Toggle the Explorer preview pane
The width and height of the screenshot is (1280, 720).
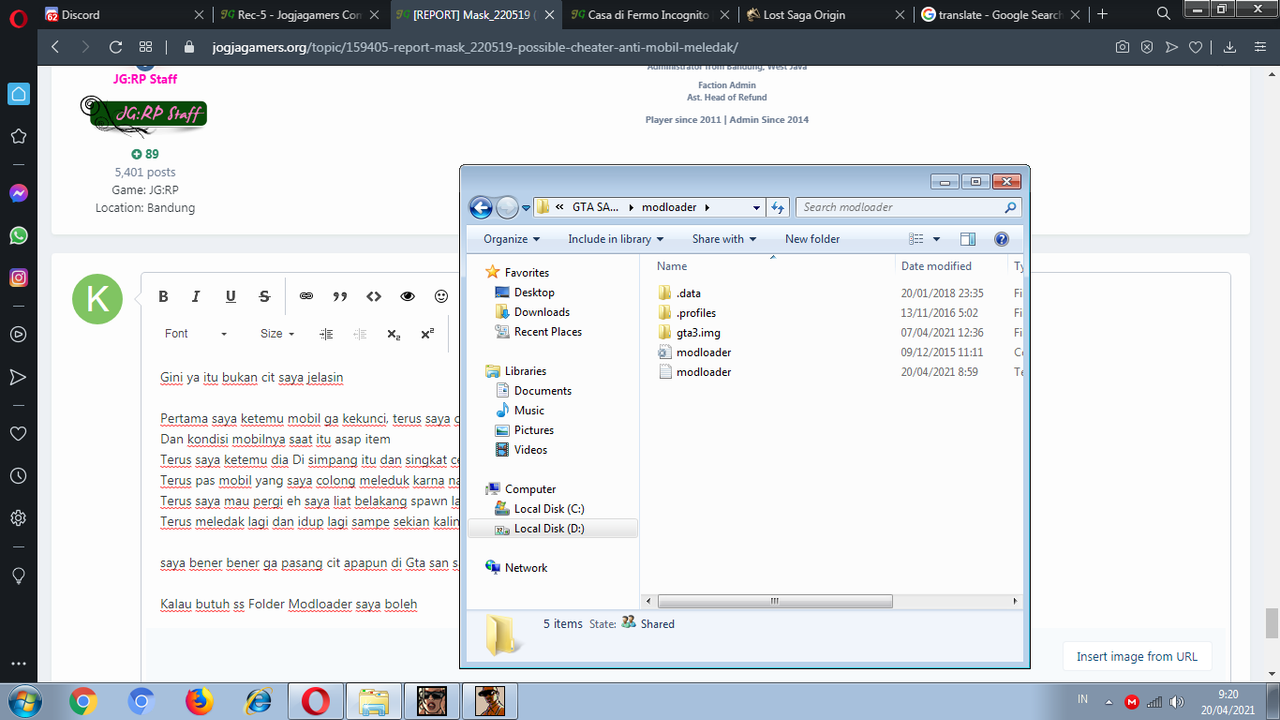click(967, 239)
